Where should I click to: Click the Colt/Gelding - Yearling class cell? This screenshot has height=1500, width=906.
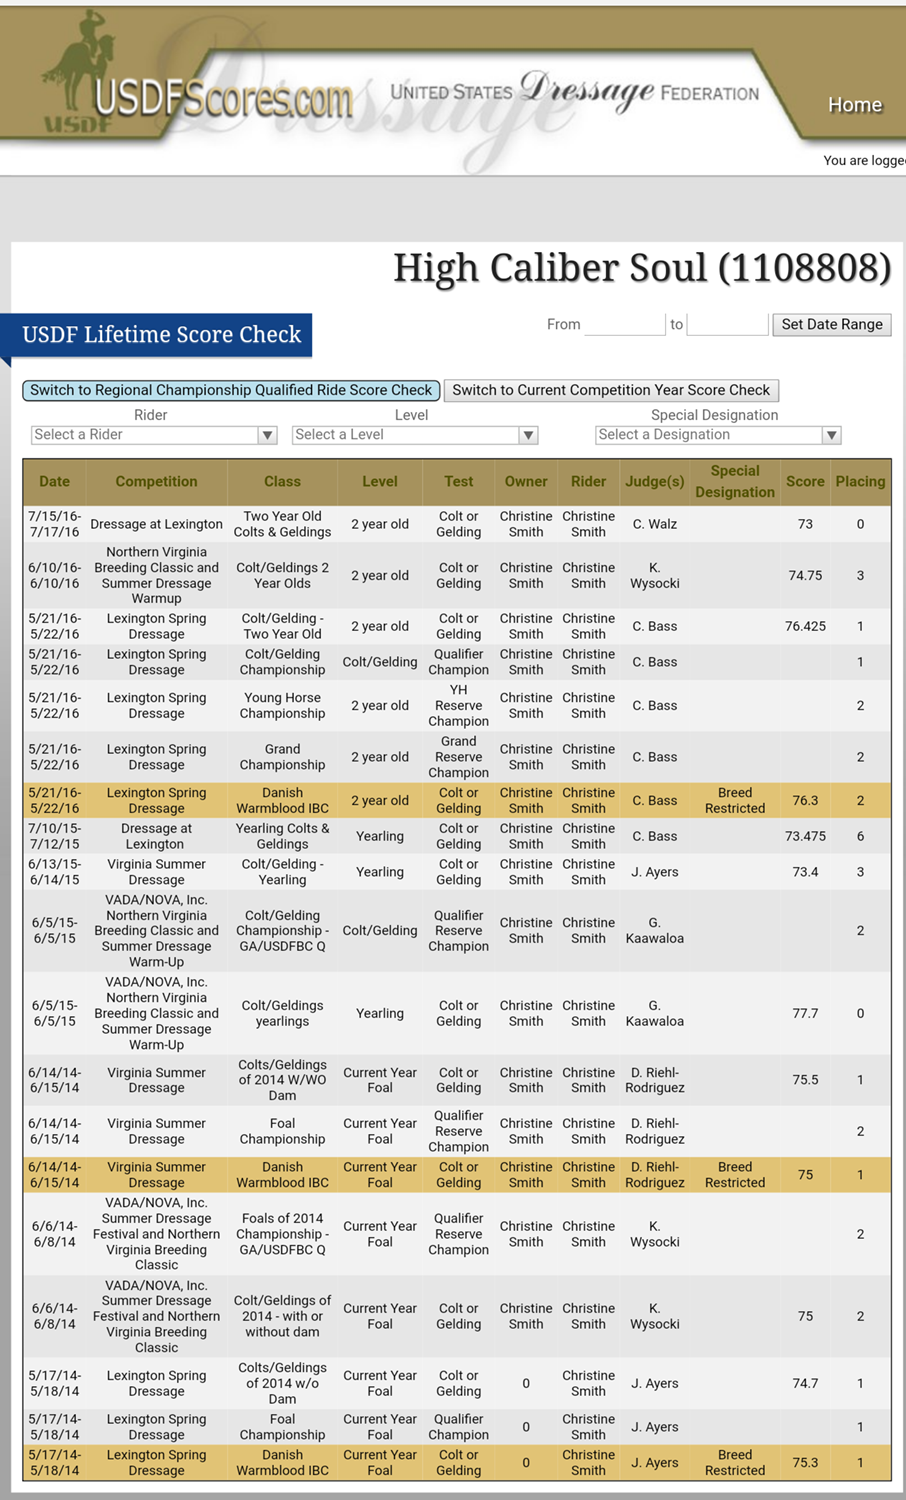pos(282,872)
